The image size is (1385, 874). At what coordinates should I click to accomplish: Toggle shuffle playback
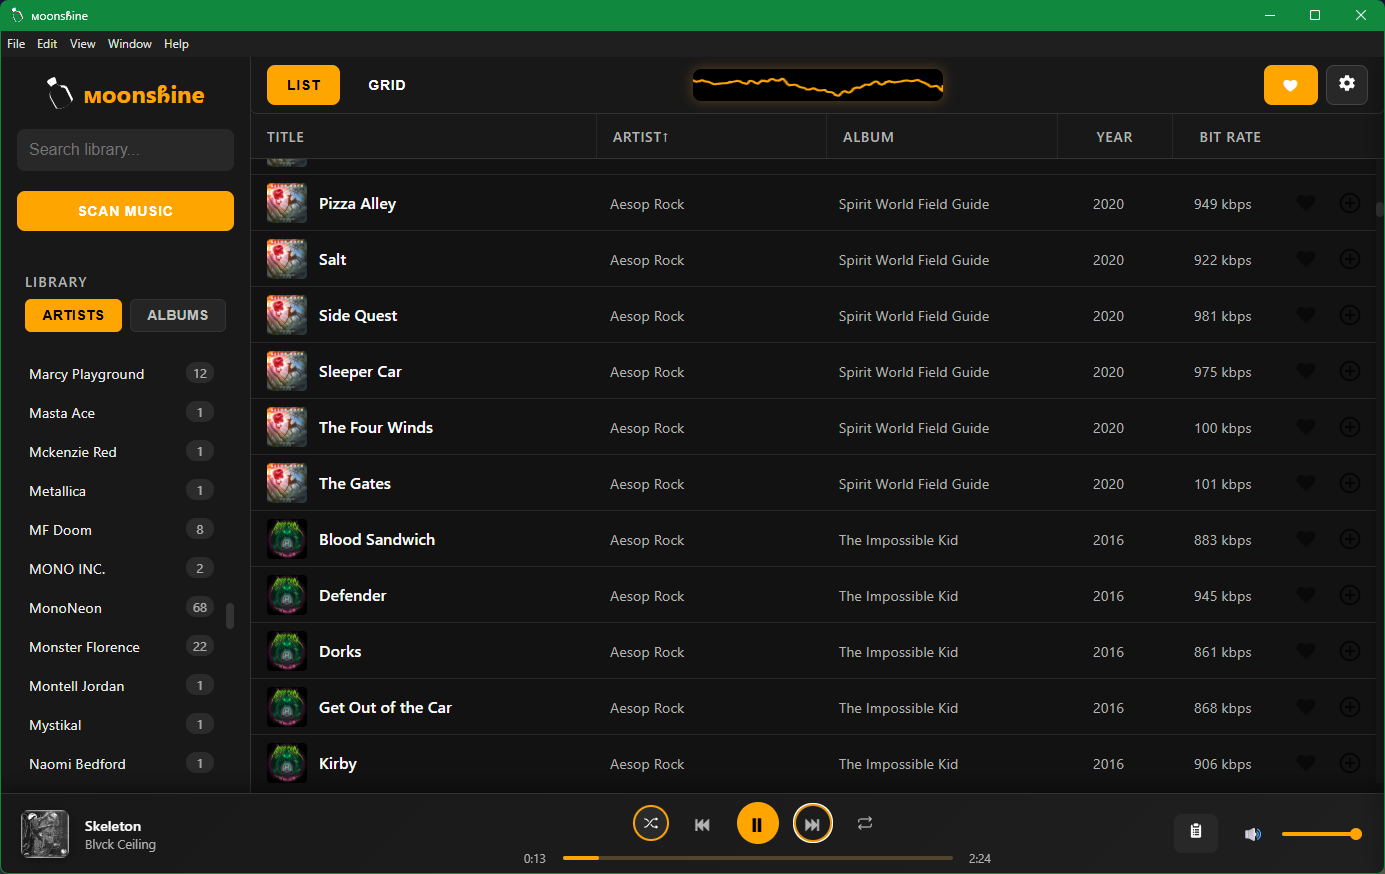650,823
